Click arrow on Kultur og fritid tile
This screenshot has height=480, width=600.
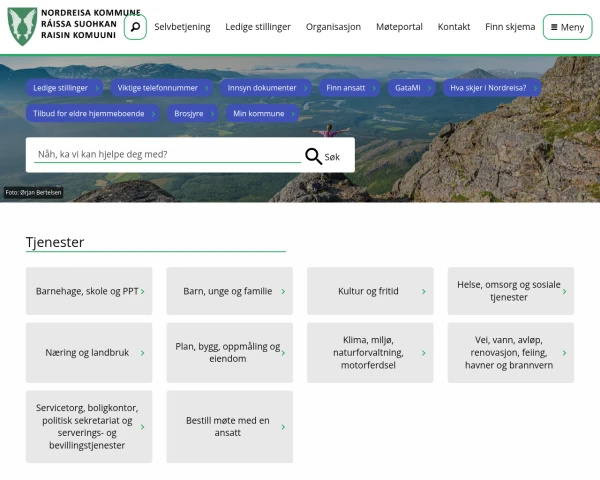(x=424, y=292)
